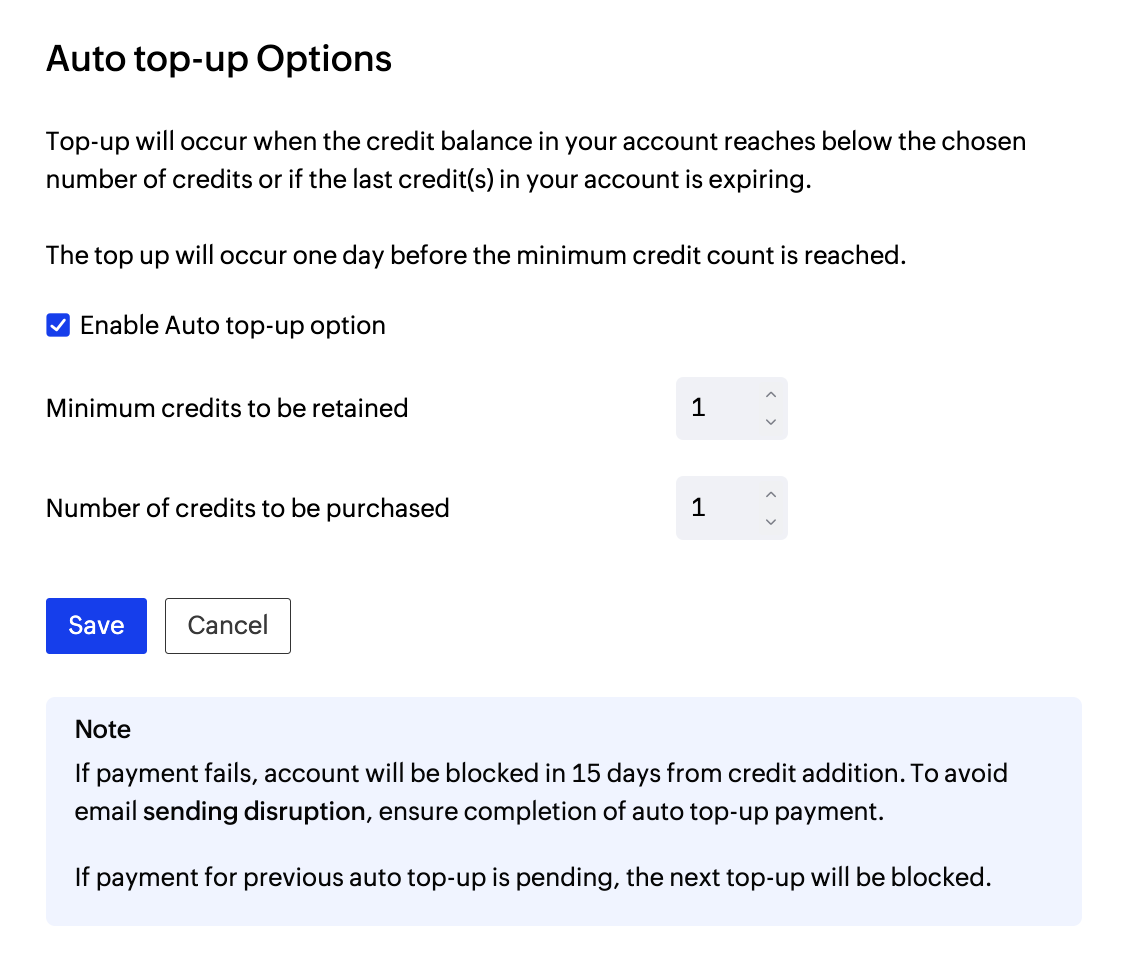The image size is (1128, 966).
Task: Decrease Minimum credits to be retained
Action: pos(771,421)
